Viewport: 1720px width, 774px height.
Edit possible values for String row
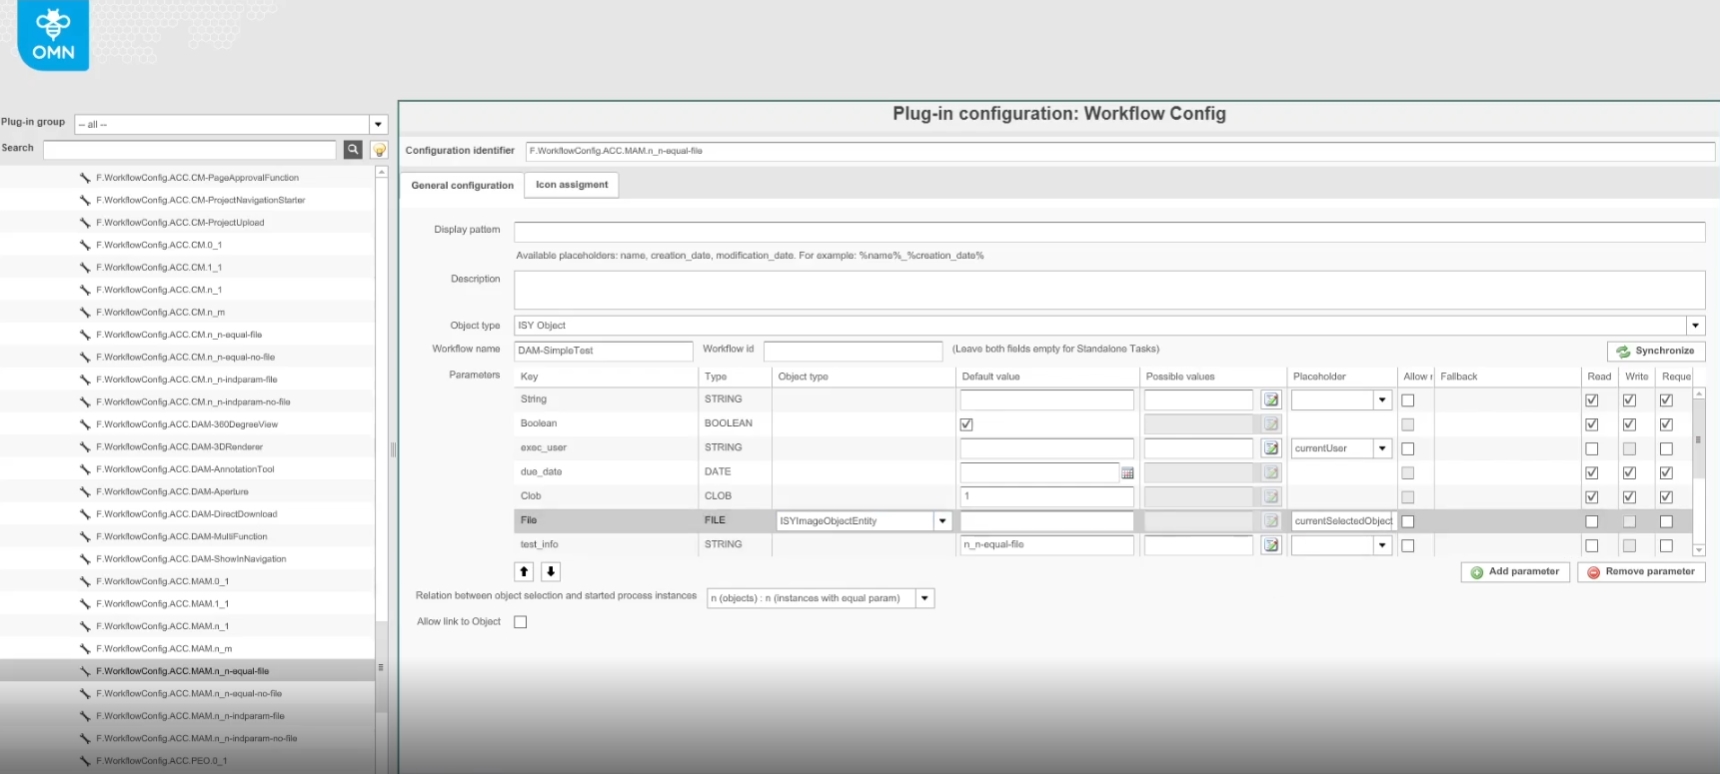[1270, 400]
